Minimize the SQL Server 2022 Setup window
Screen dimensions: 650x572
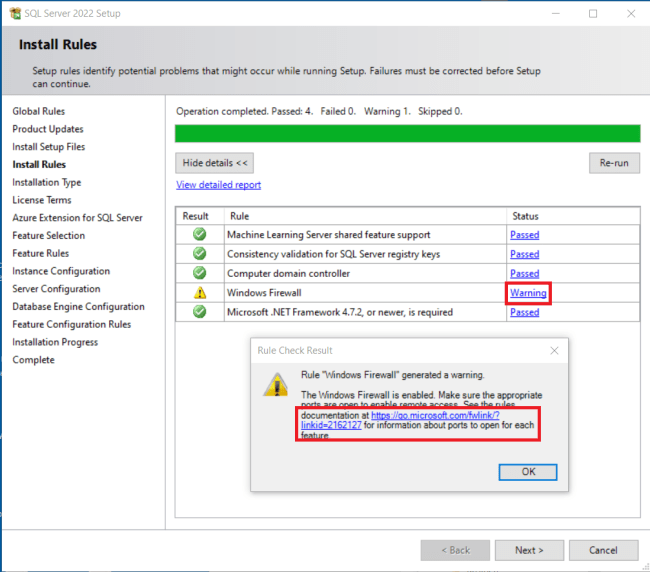click(556, 14)
